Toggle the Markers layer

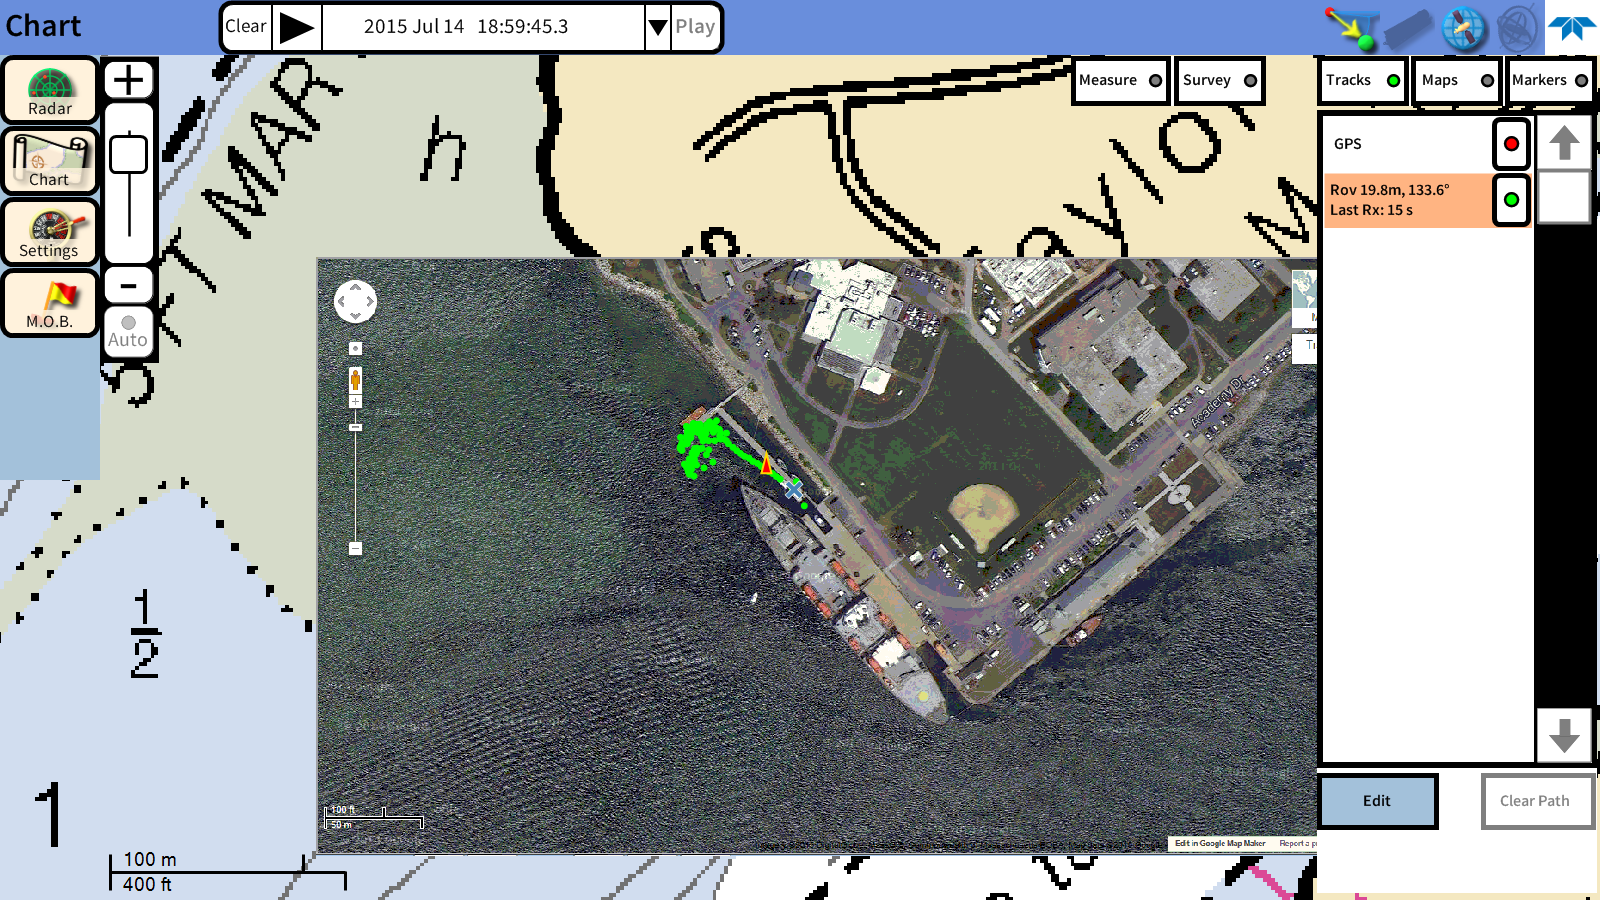[1549, 81]
